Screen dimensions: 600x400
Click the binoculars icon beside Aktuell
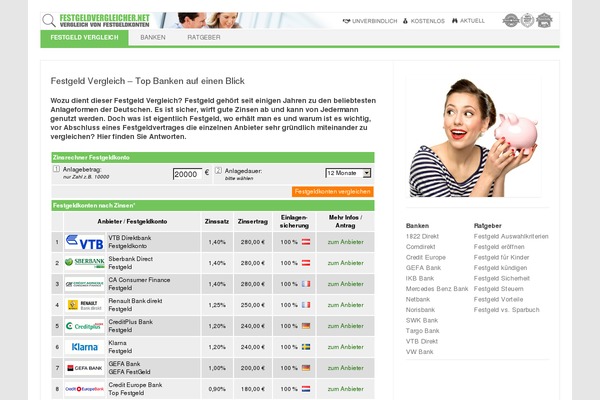pos(455,21)
